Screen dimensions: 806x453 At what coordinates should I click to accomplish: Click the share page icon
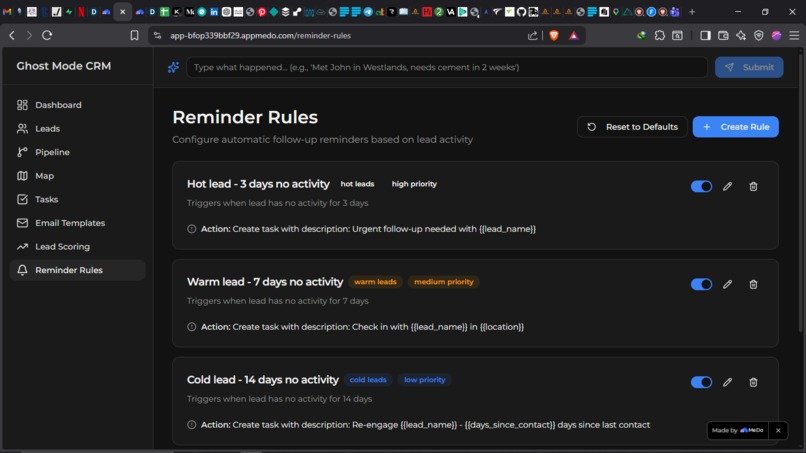(533, 35)
